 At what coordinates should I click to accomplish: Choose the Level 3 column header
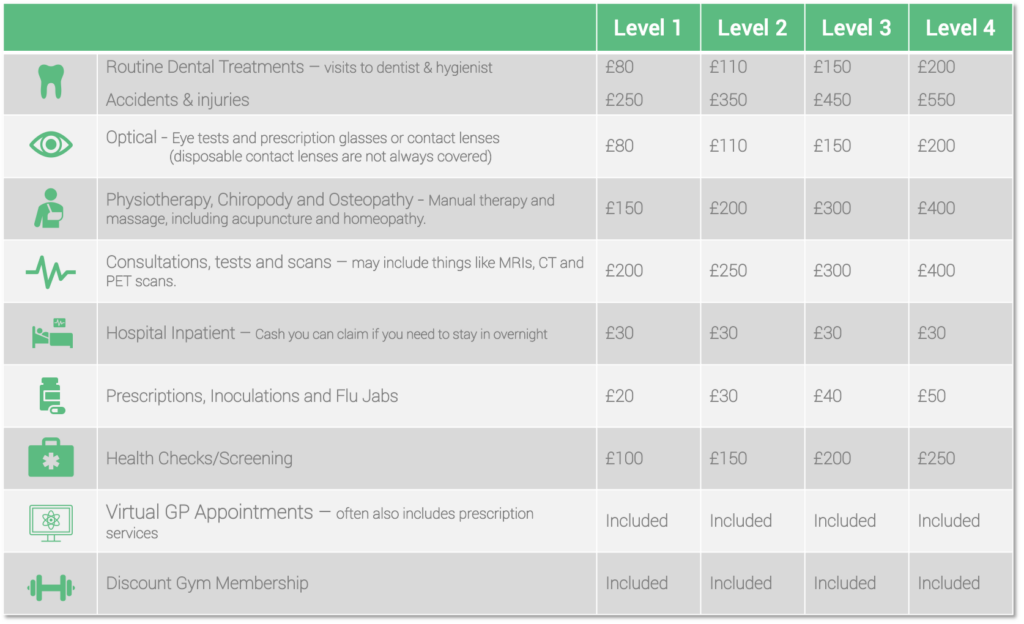[856, 27]
